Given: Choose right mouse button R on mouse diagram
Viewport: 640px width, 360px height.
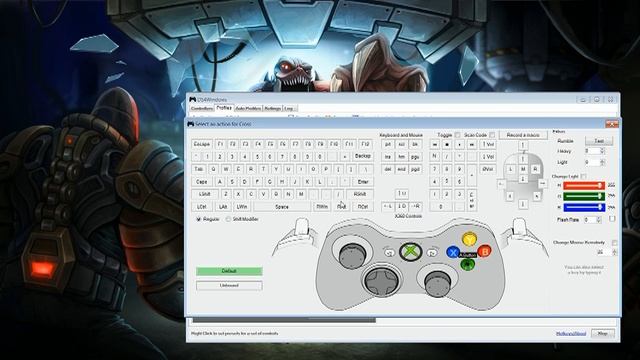Looking at the screenshot, I should [x=535, y=169].
